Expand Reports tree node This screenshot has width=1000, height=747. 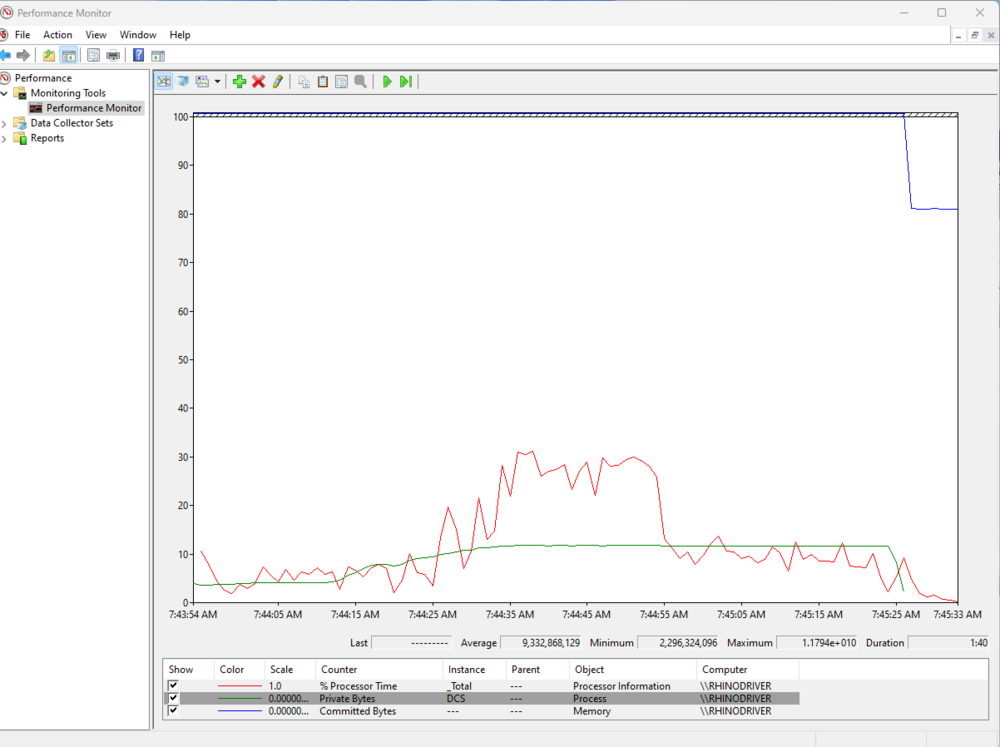[x=4, y=138]
